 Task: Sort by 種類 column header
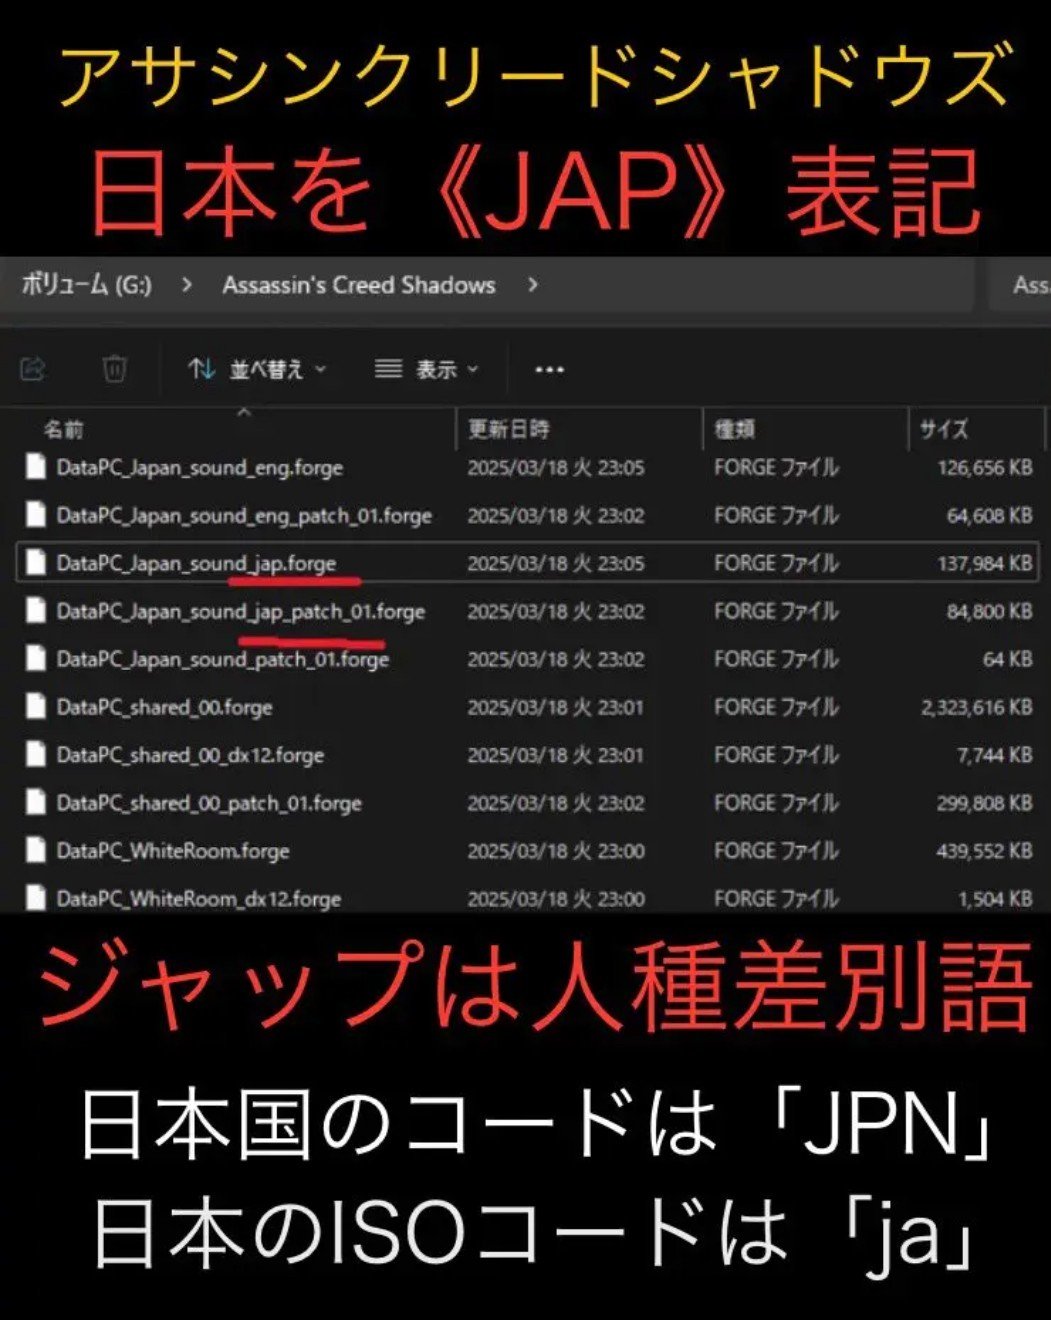(x=734, y=429)
